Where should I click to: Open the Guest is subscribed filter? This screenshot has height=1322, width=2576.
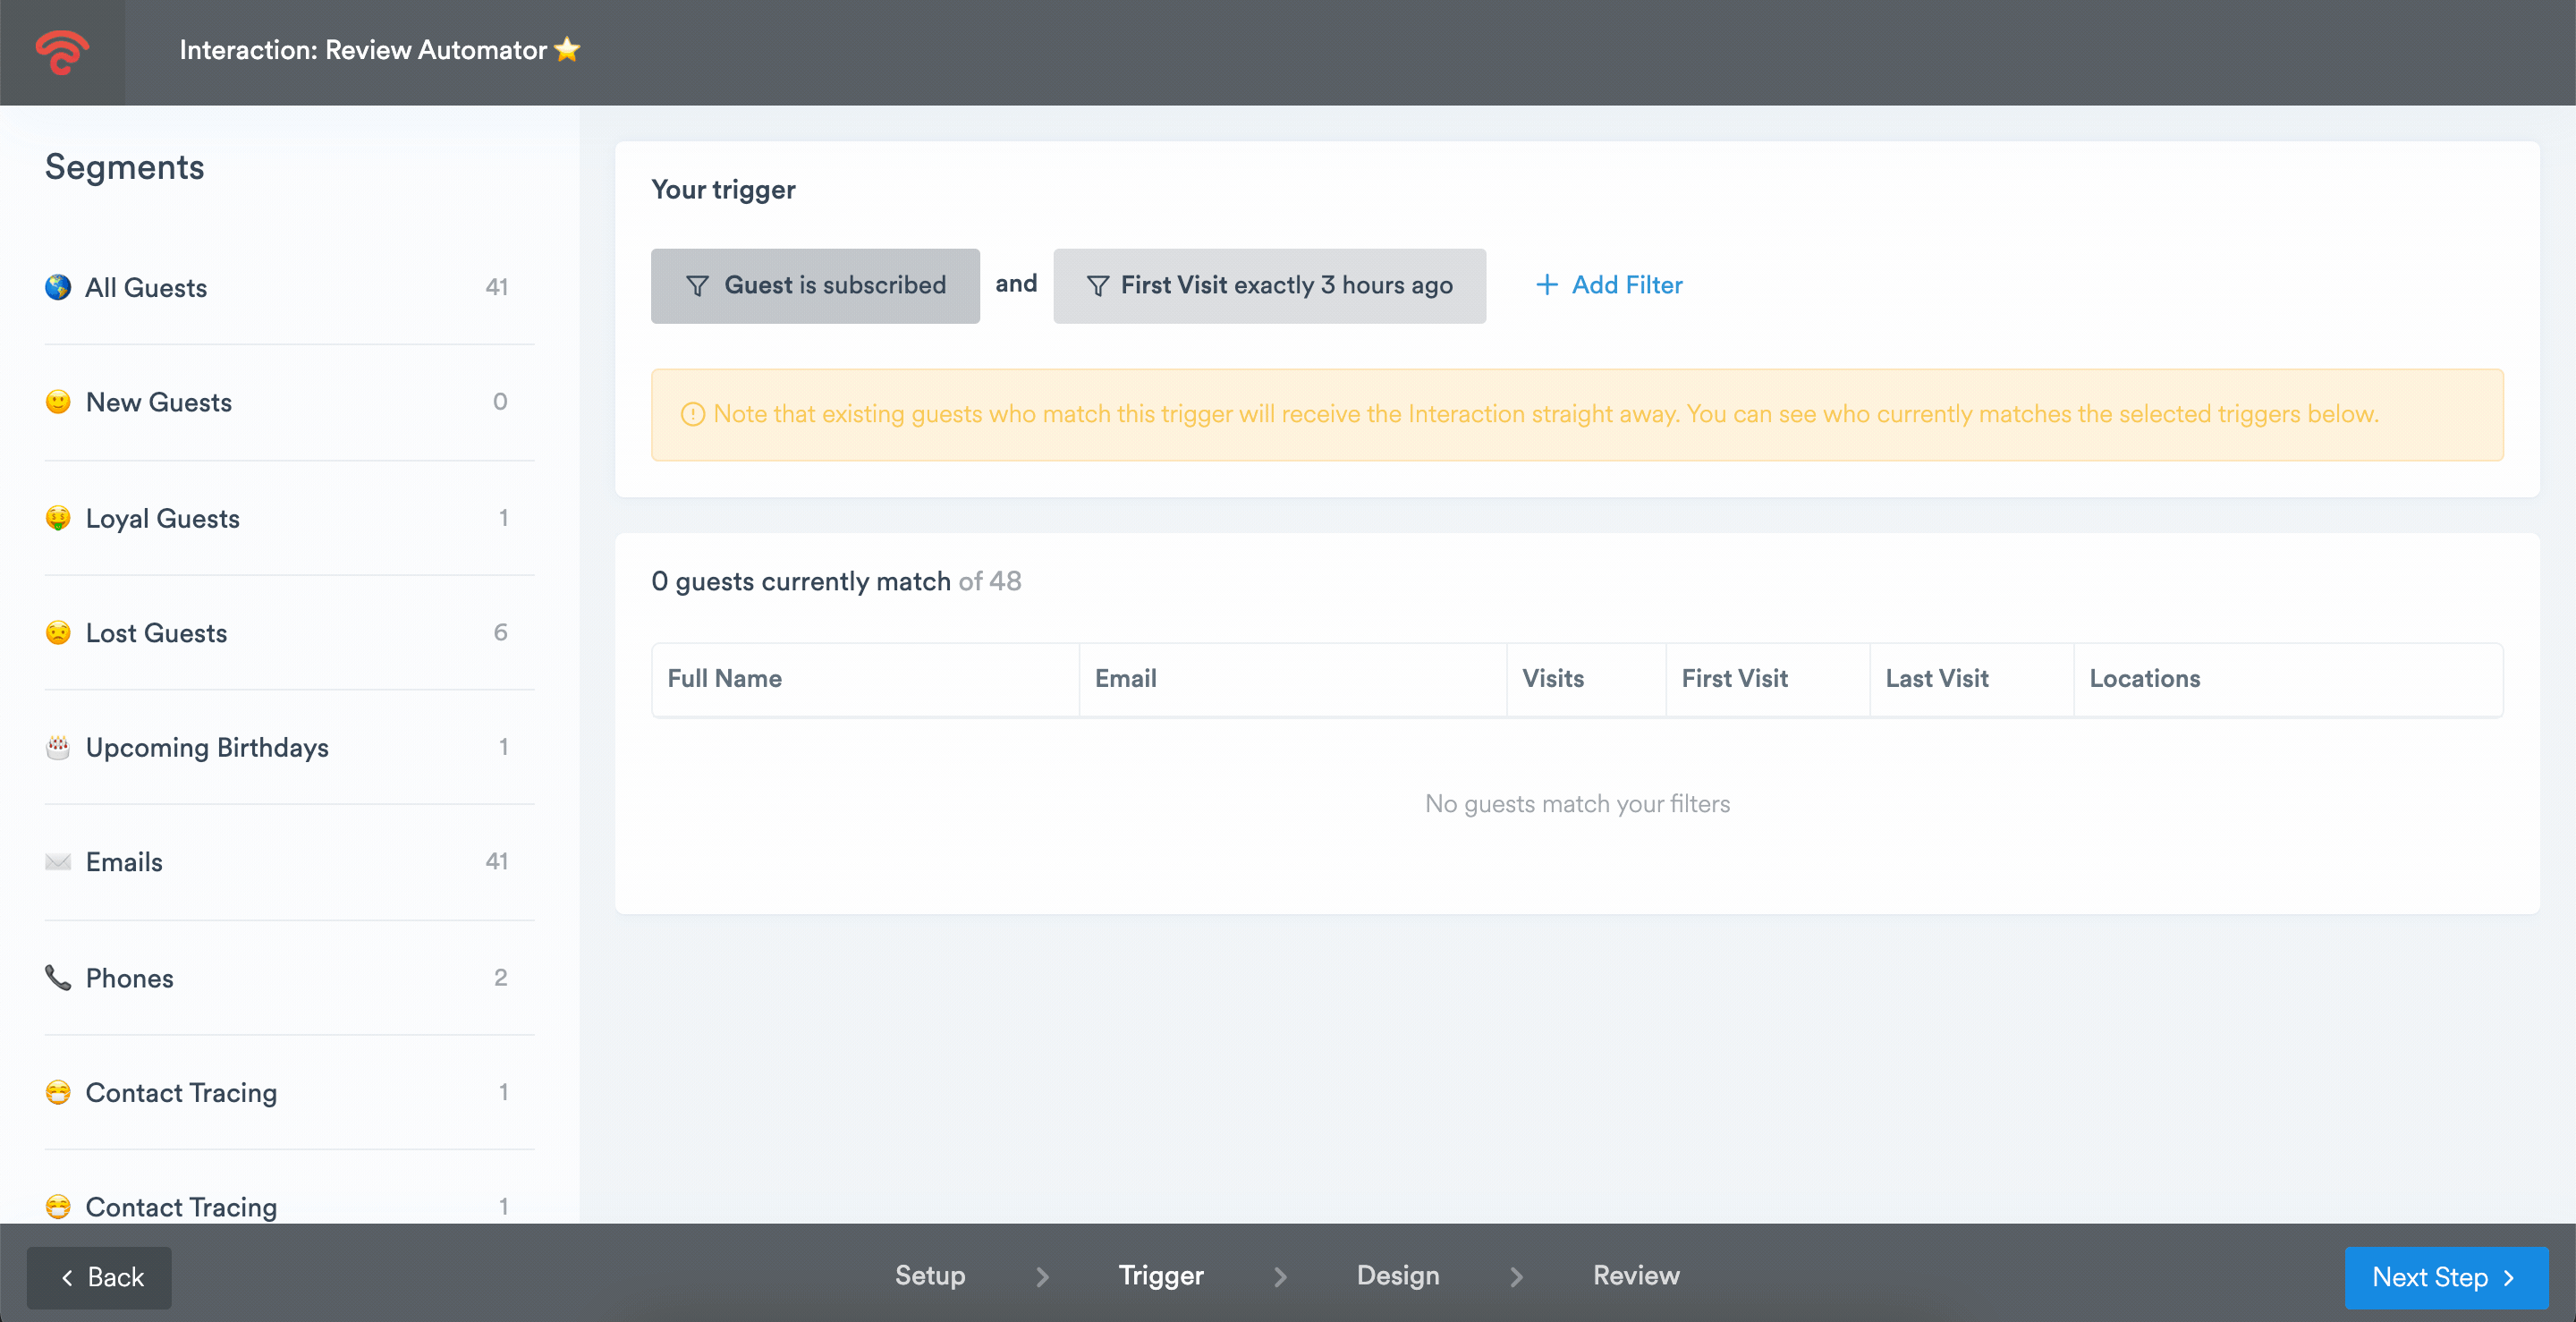(815, 286)
